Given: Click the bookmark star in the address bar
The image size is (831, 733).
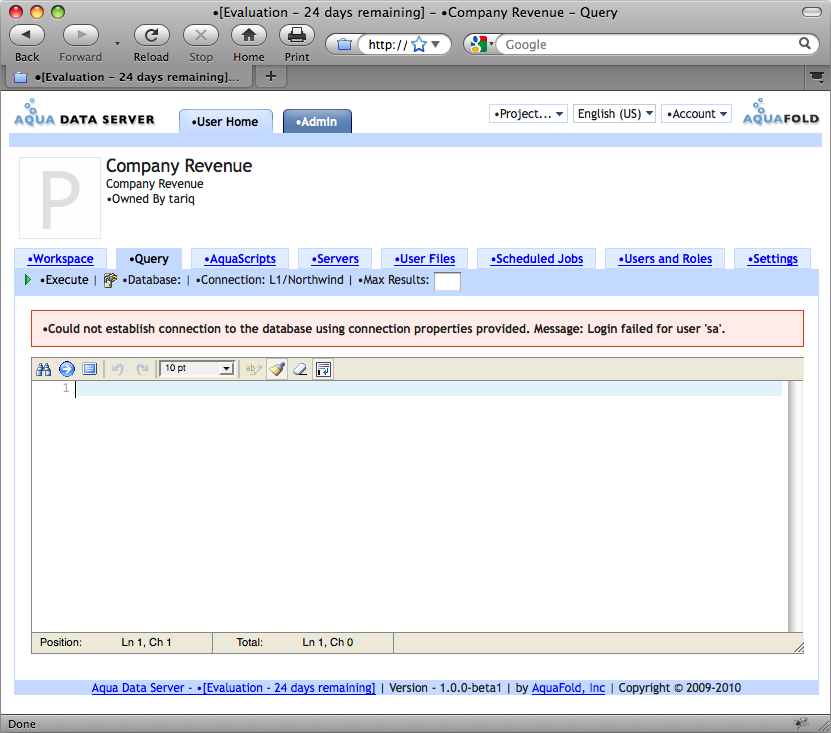Looking at the screenshot, I should tap(419, 45).
